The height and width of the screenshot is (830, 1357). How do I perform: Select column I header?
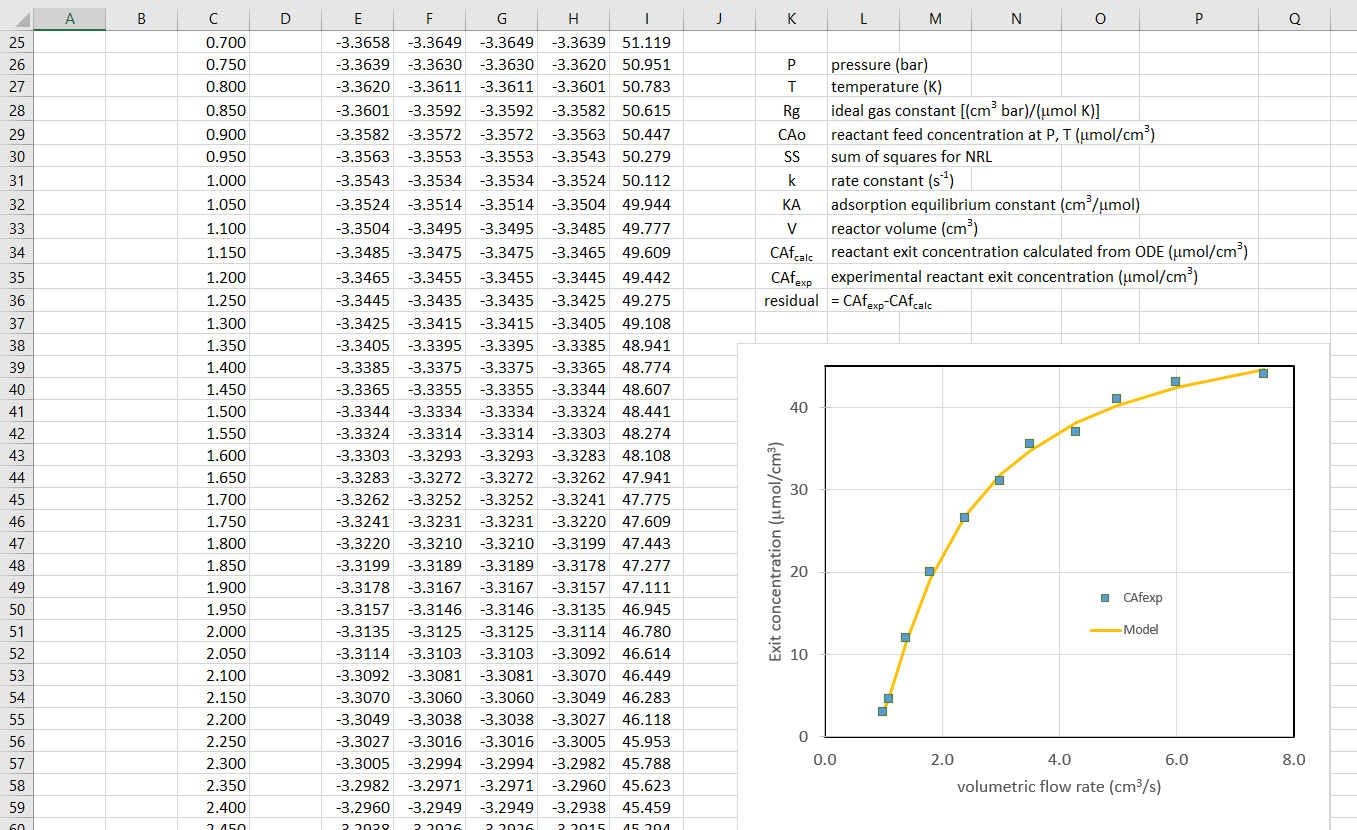click(x=646, y=19)
